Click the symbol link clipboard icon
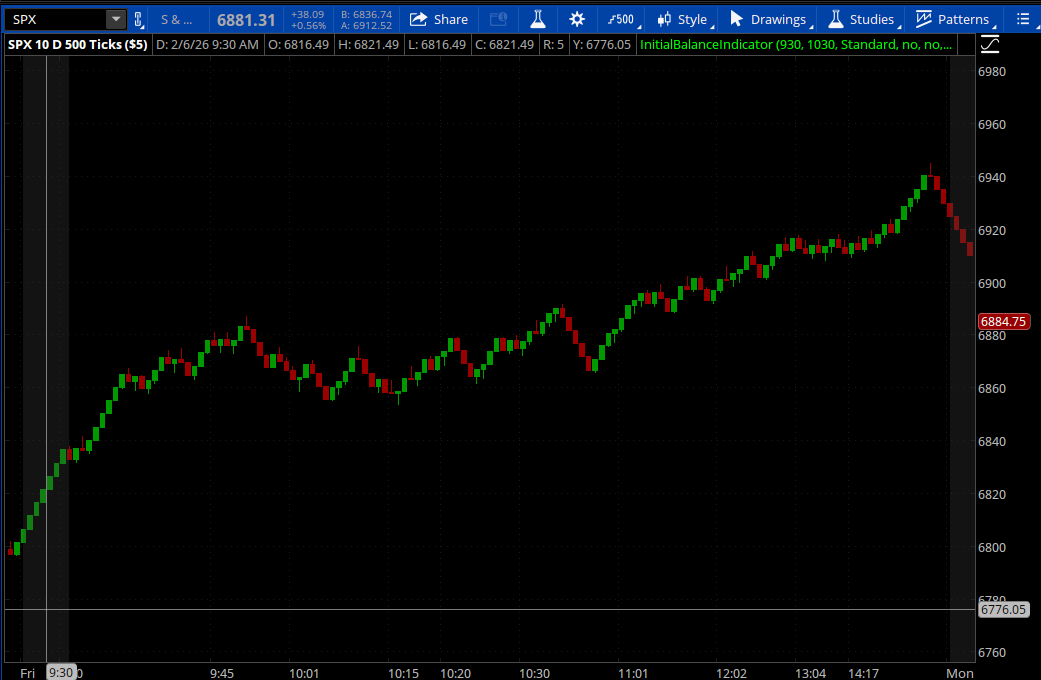The width and height of the screenshot is (1041, 680). click(x=138, y=19)
